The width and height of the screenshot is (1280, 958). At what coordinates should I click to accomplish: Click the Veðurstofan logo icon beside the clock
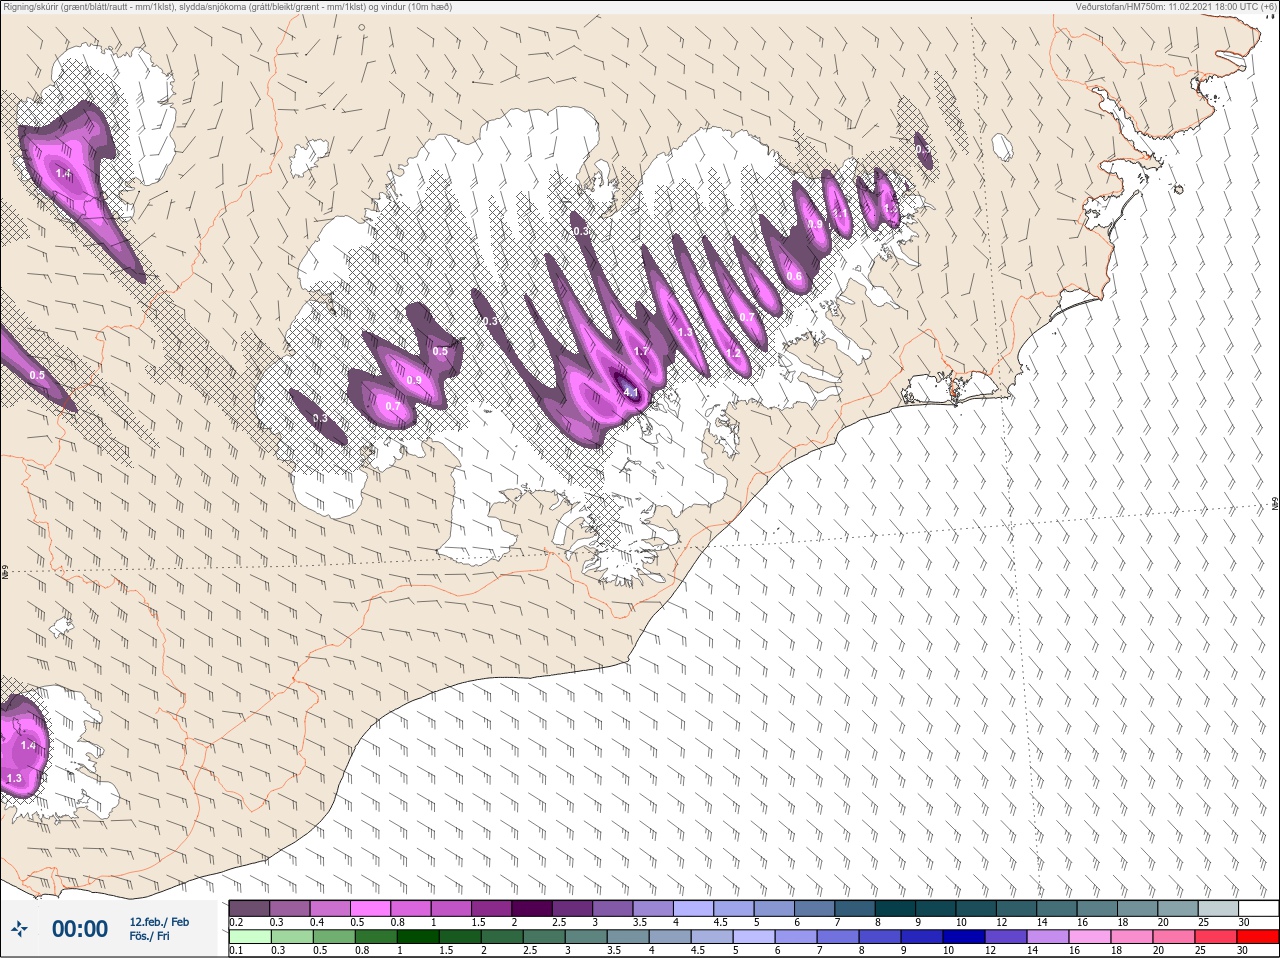(19, 929)
